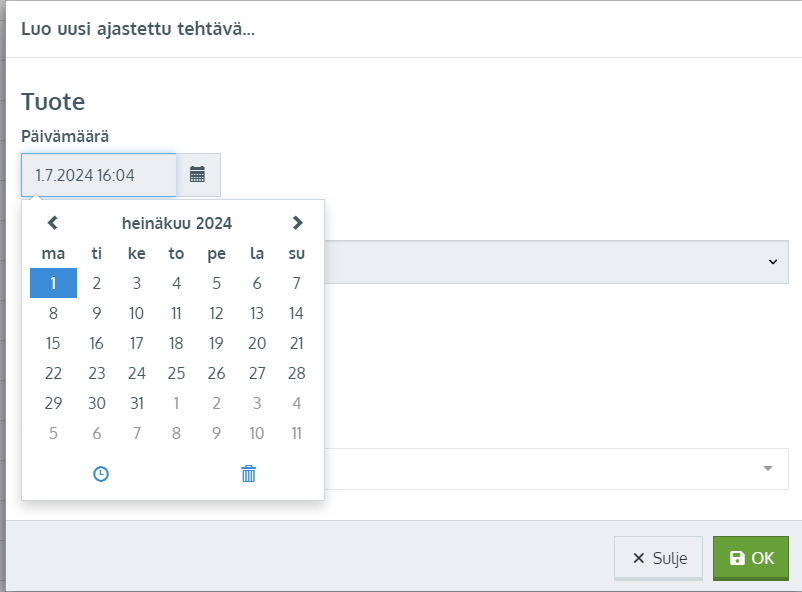The width and height of the screenshot is (802, 592).
Task: Select July 11 in the second week
Action: point(176,313)
